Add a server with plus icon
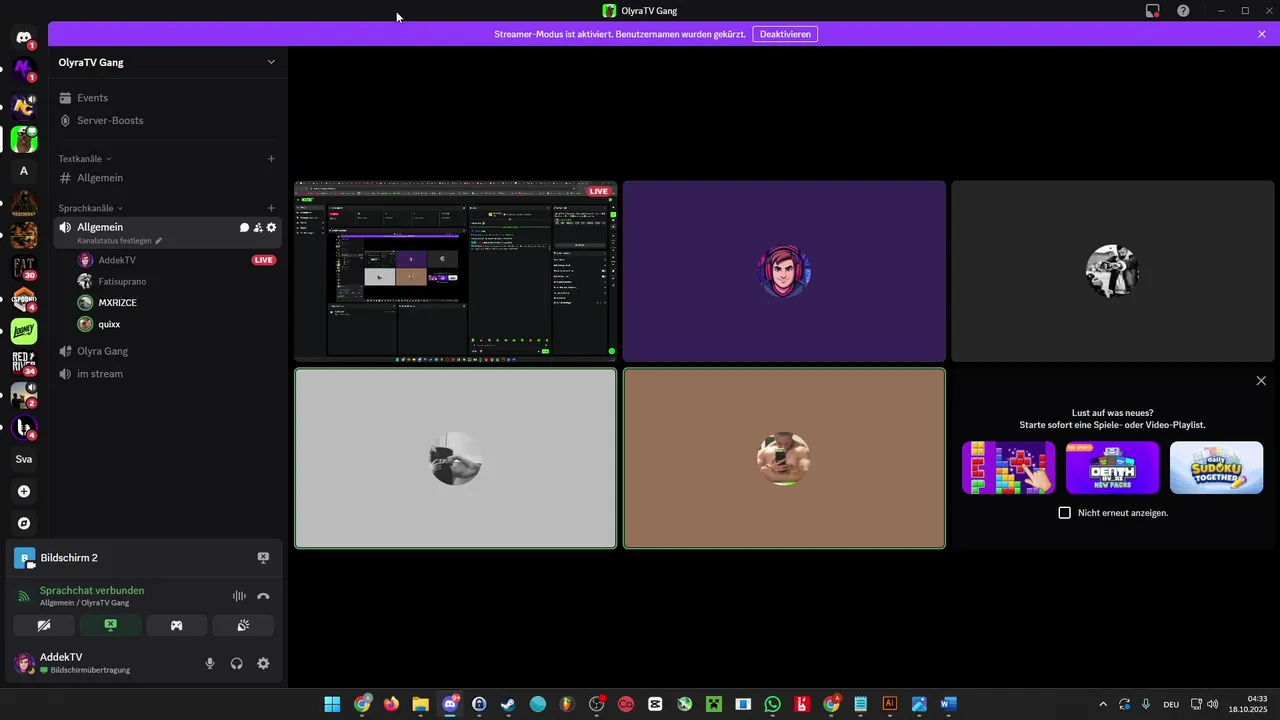Image resolution: width=1280 pixels, height=720 pixels. (x=24, y=491)
